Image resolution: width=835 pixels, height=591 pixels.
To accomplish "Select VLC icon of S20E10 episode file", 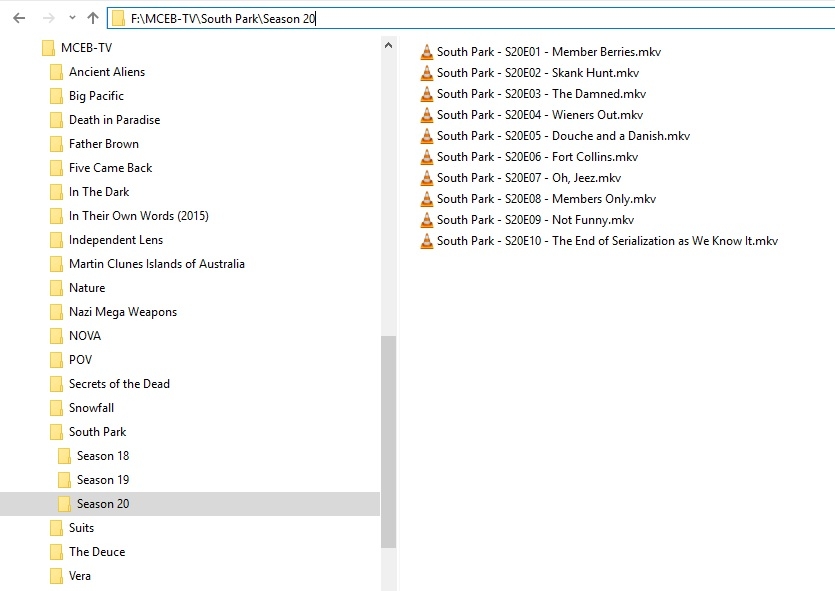I will coord(427,241).
